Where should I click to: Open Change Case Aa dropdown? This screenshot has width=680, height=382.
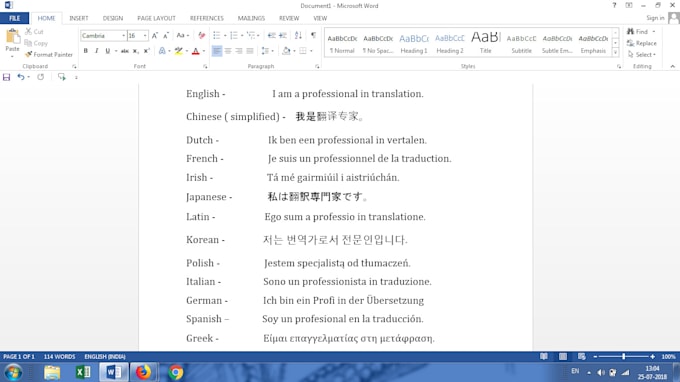click(x=183, y=36)
